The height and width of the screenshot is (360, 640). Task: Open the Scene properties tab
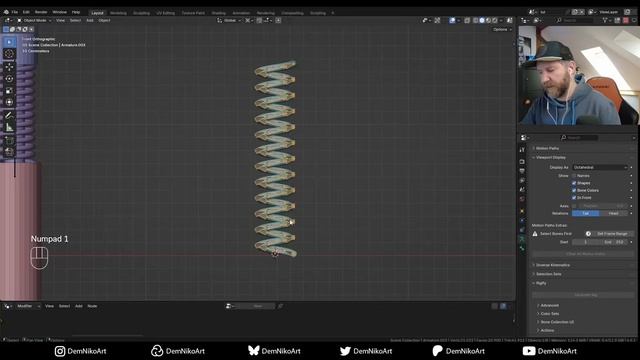(x=522, y=189)
